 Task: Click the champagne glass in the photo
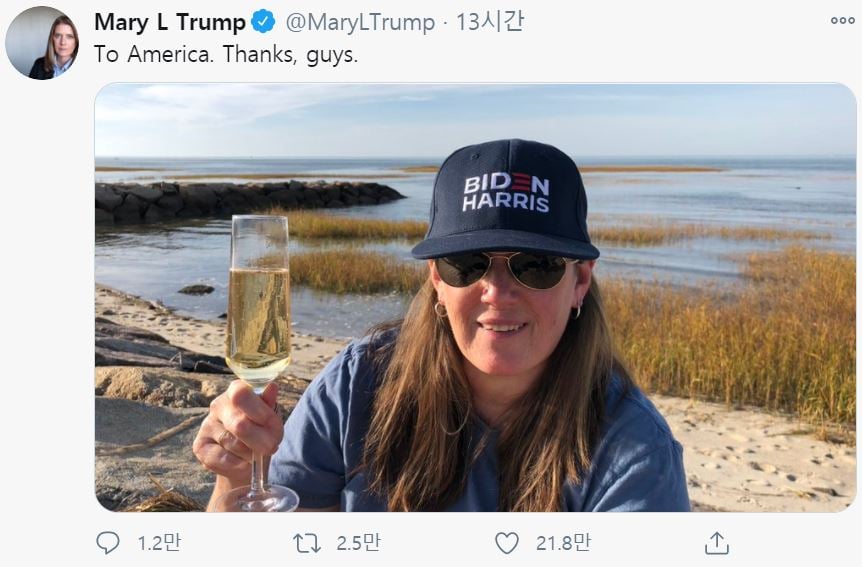(257, 300)
